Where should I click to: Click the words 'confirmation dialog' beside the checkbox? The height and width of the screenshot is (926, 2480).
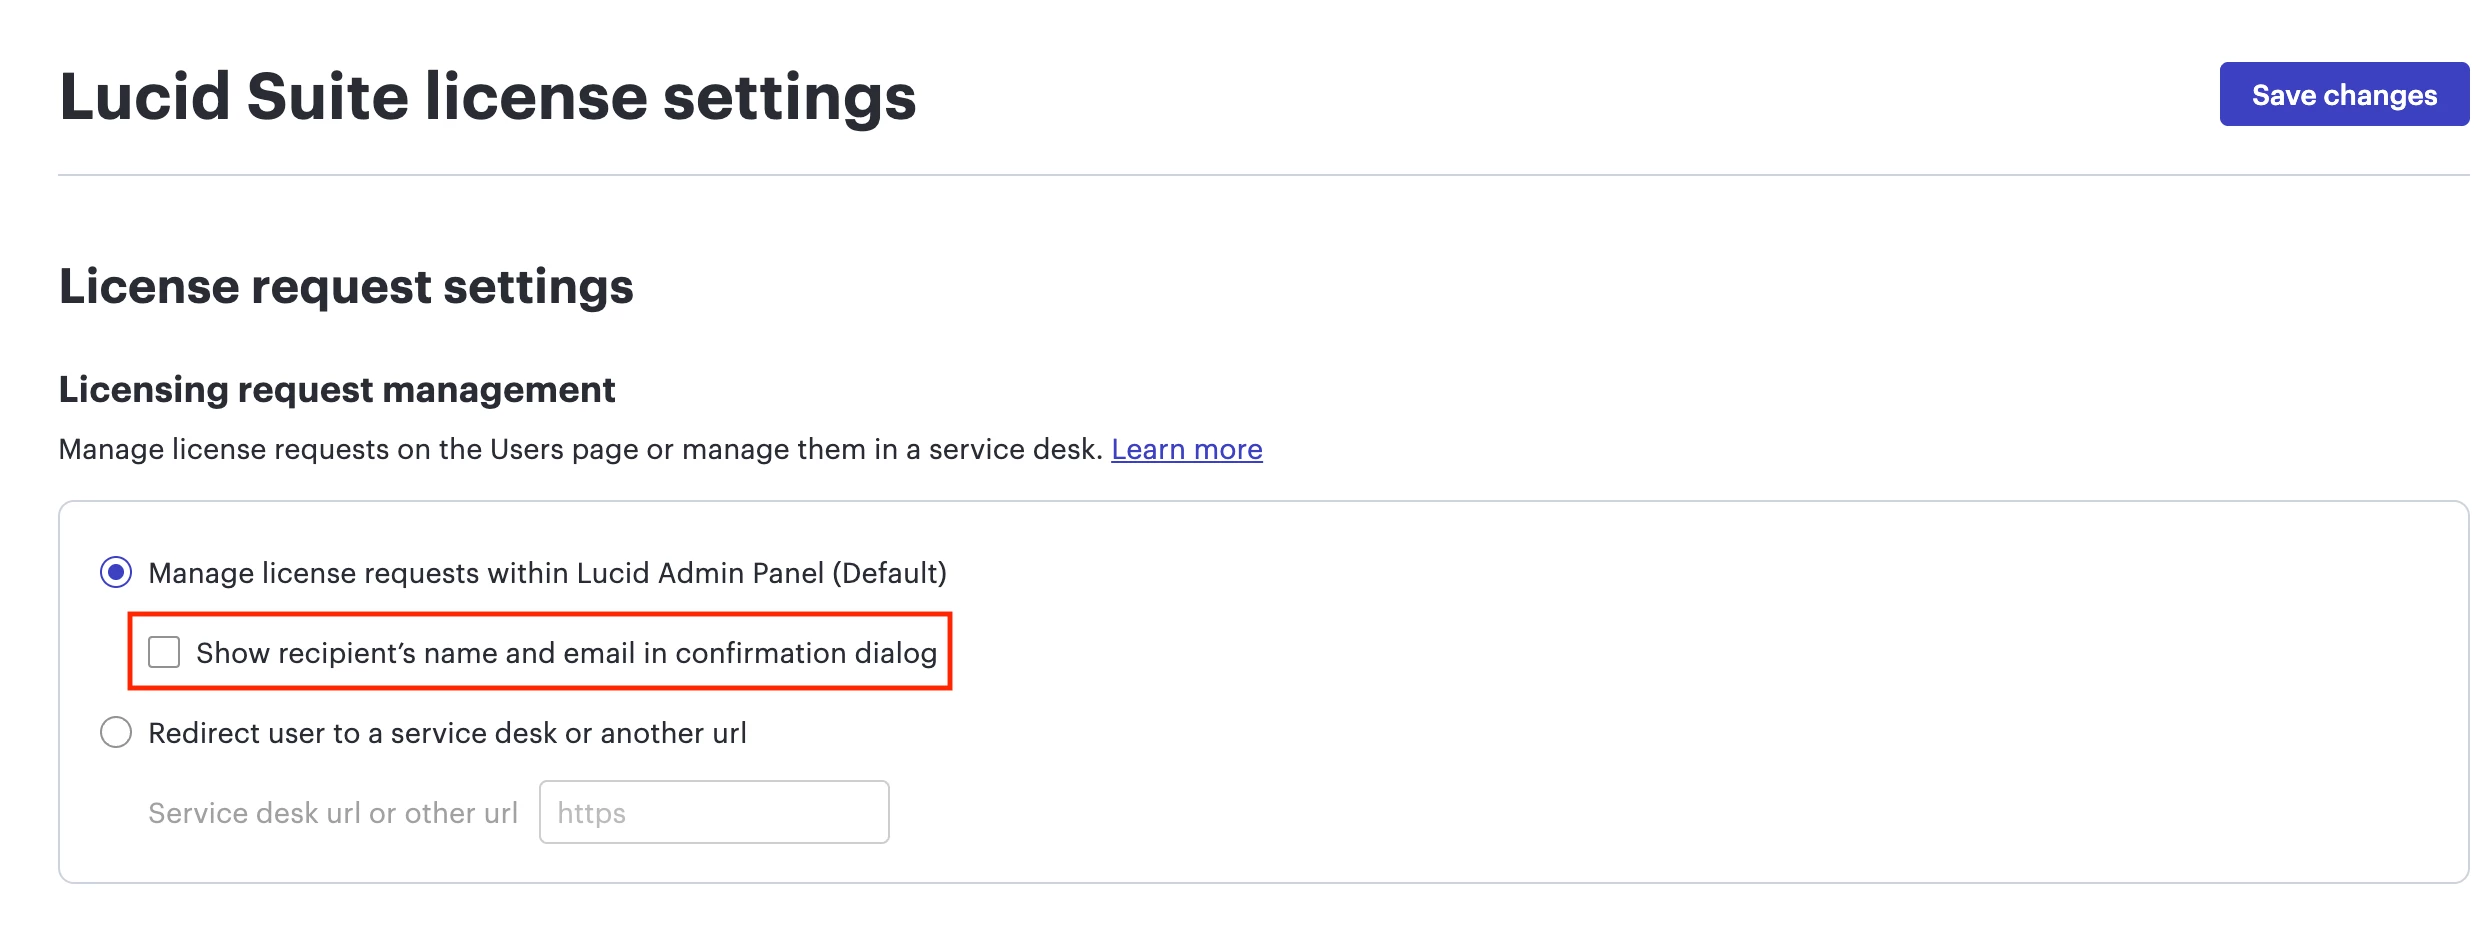[806, 653]
